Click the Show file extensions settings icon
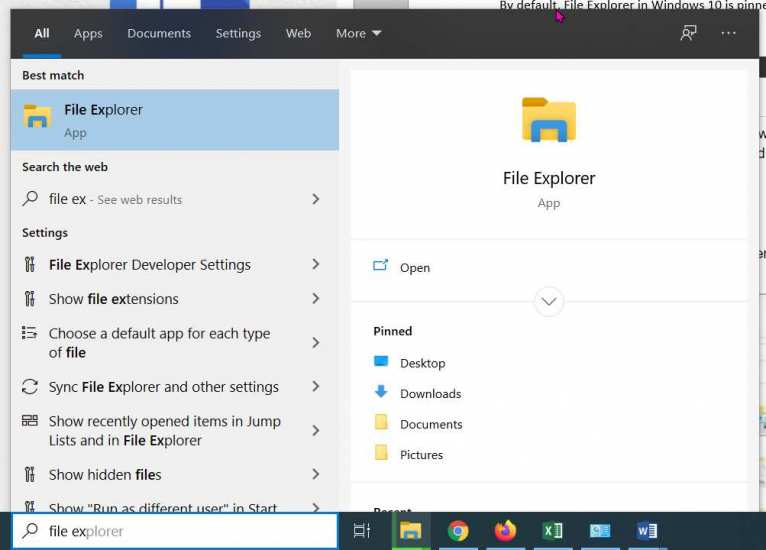Screen dimensions: 766x550 [x=29, y=298]
